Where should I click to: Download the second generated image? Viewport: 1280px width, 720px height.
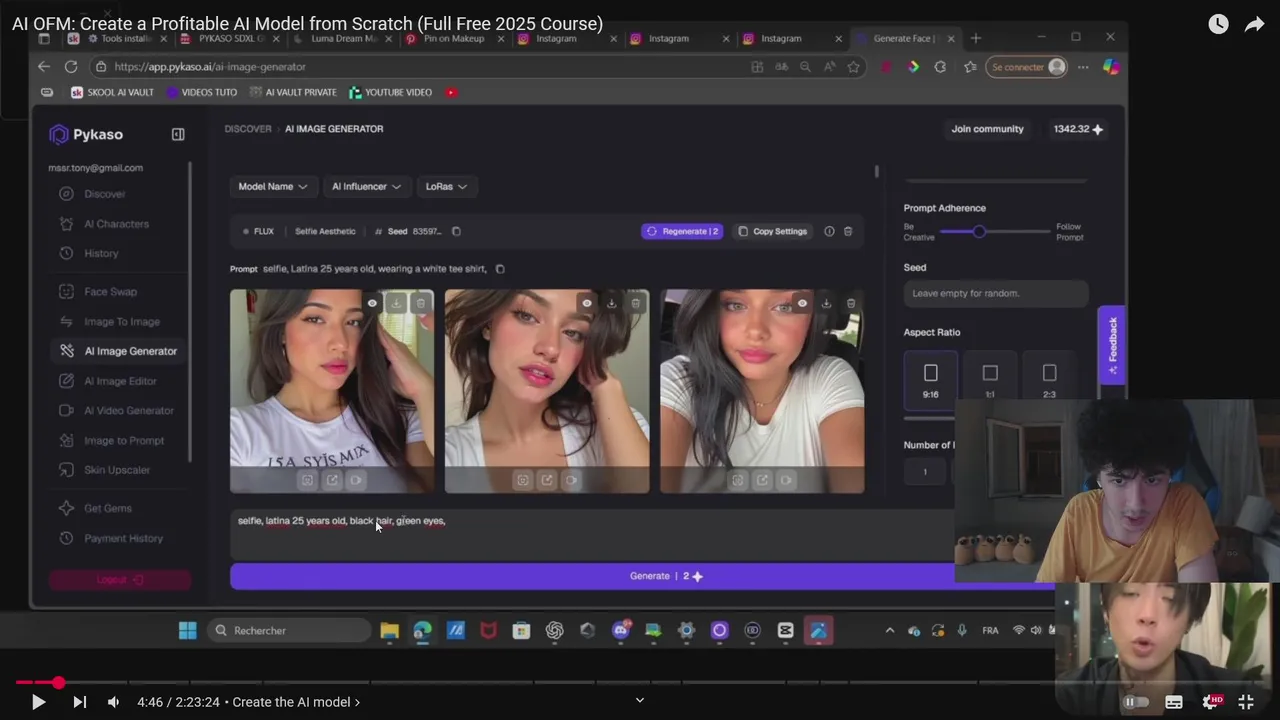point(611,303)
